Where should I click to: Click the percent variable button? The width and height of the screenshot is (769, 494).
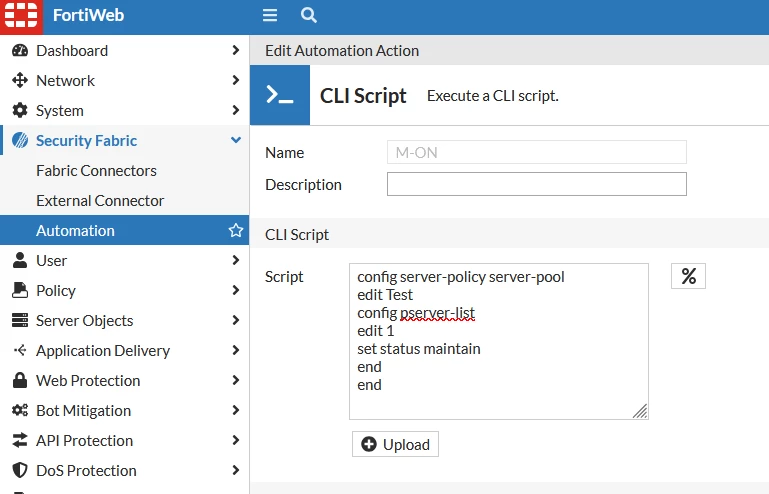(x=688, y=276)
